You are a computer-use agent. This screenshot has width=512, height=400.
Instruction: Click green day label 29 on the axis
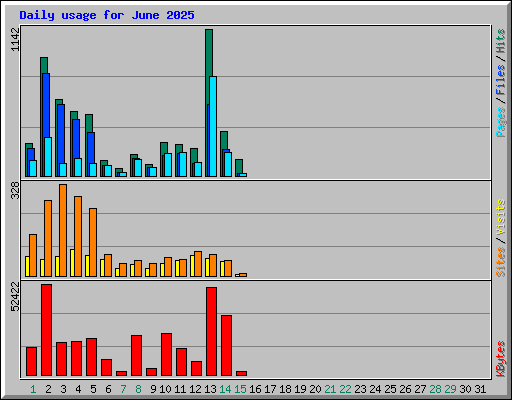pos(450,389)
